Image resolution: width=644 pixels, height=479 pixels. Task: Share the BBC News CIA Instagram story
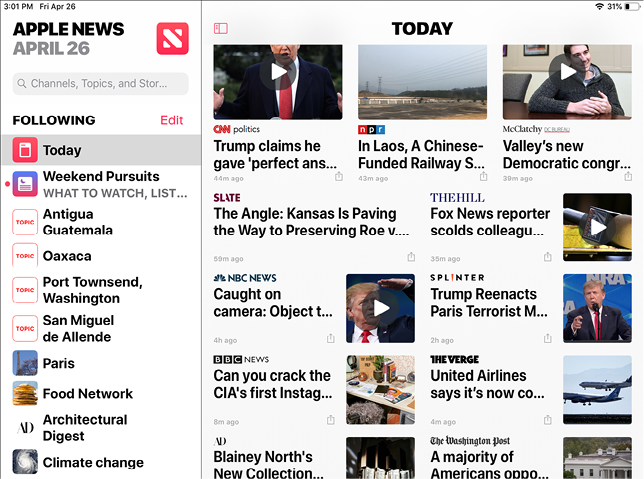(x=331, y=420)
